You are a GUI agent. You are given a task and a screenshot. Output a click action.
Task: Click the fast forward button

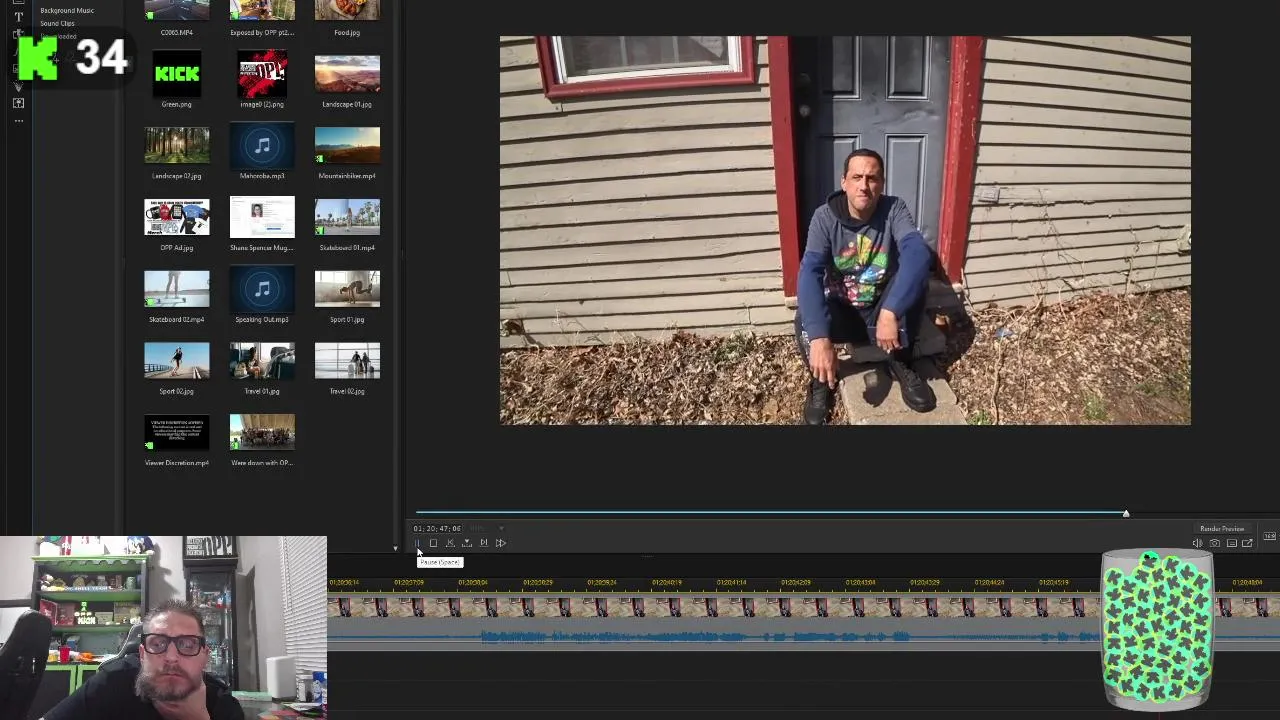tap(501, 543)
